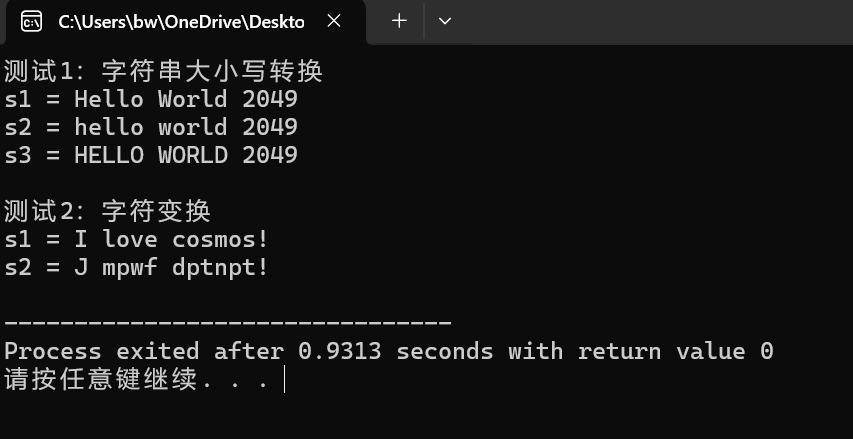Click the line s1 = Hello World 2049
This screenshot has width=853, height=439.
(151, 100)
